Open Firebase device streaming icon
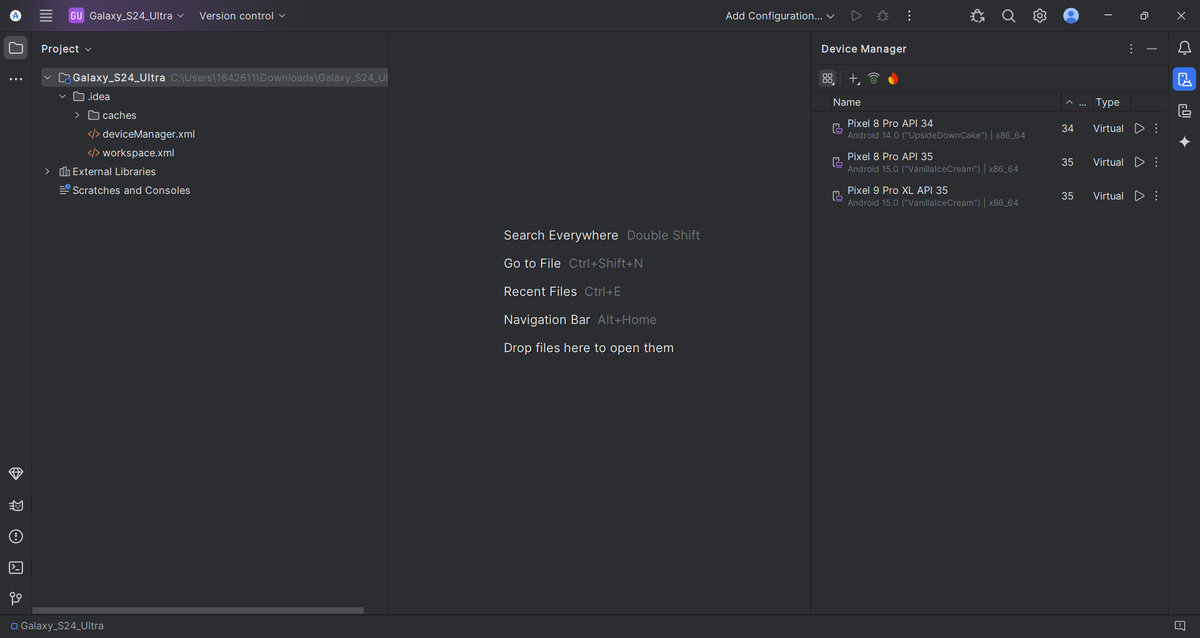 (x=893, y=78)
